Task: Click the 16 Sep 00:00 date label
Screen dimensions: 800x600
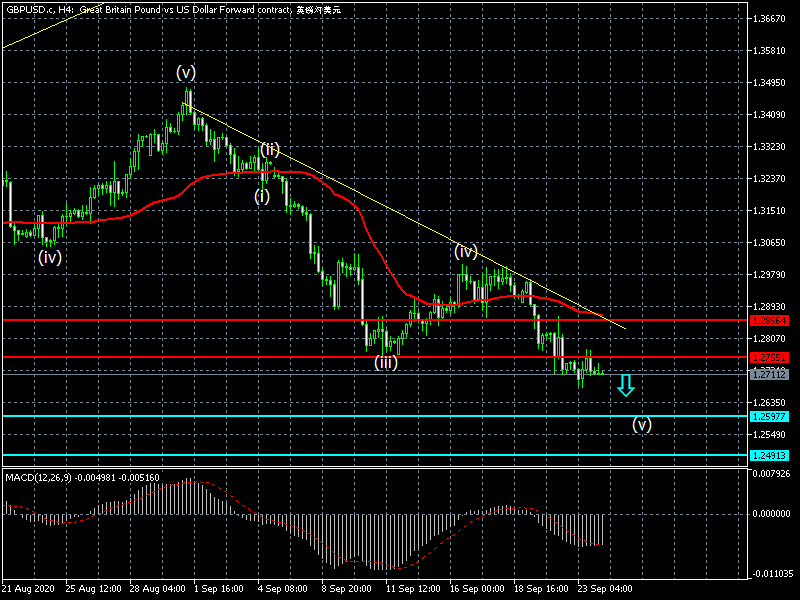Action: click(x=477, y=588)
